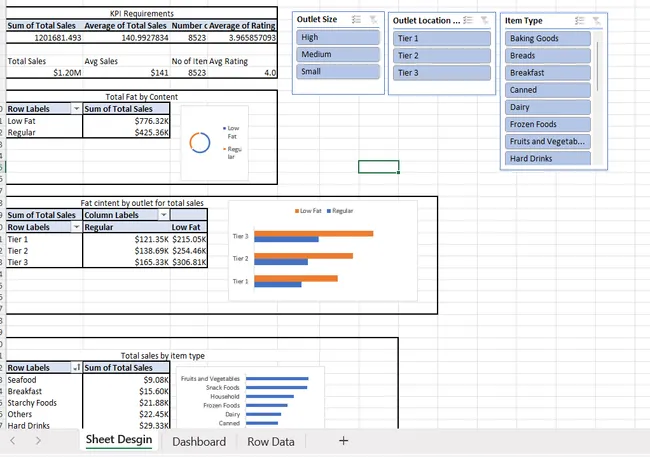Click the $776.32K Low Fat cell
This screenshot has width=650, height=457.
[126, 121]
